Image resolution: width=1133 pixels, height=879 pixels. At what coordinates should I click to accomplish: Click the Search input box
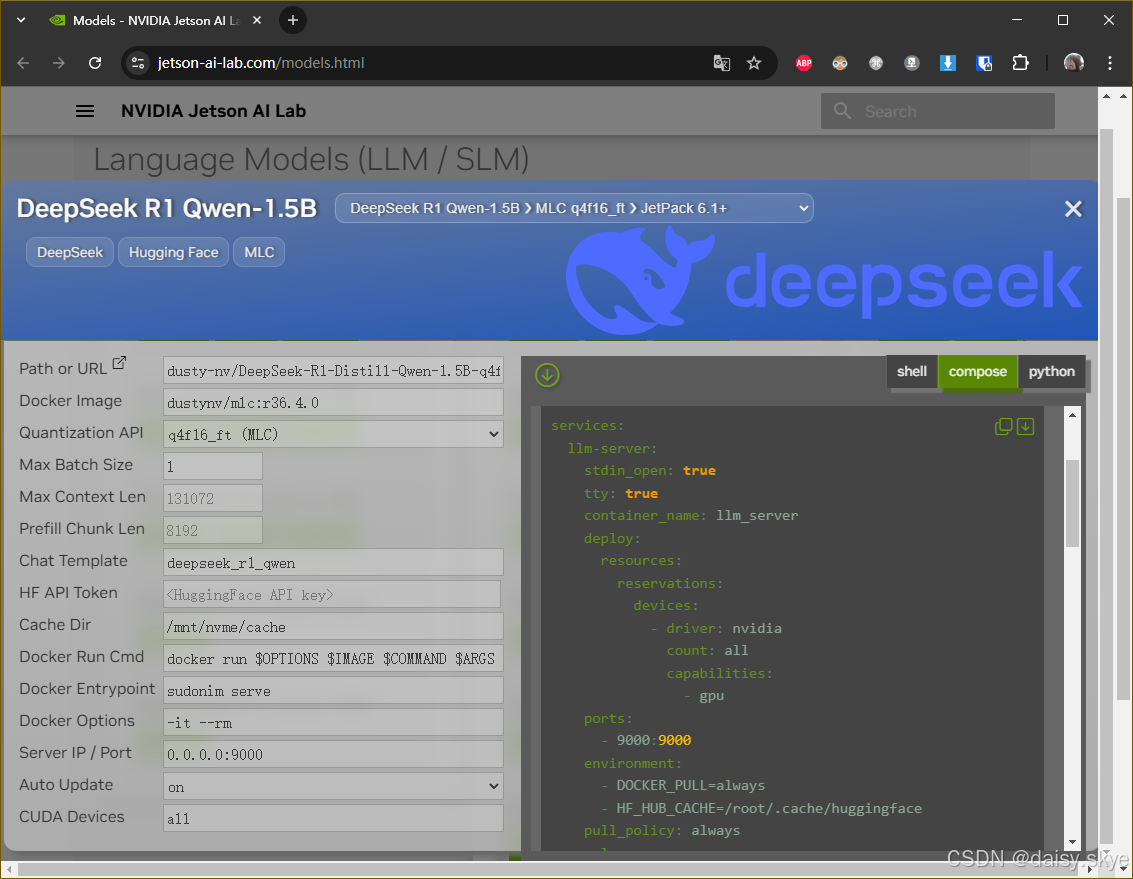(937, 111)
